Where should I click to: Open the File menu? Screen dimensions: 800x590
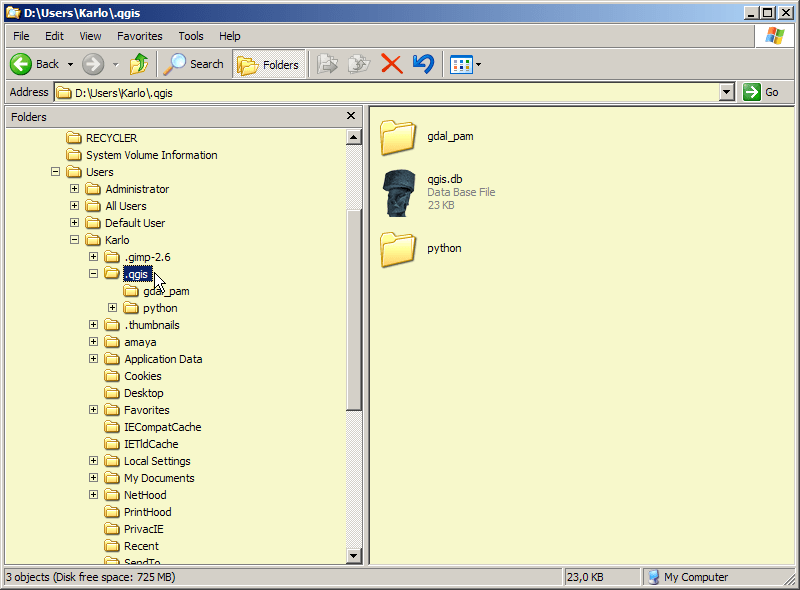tap(21, 36)
